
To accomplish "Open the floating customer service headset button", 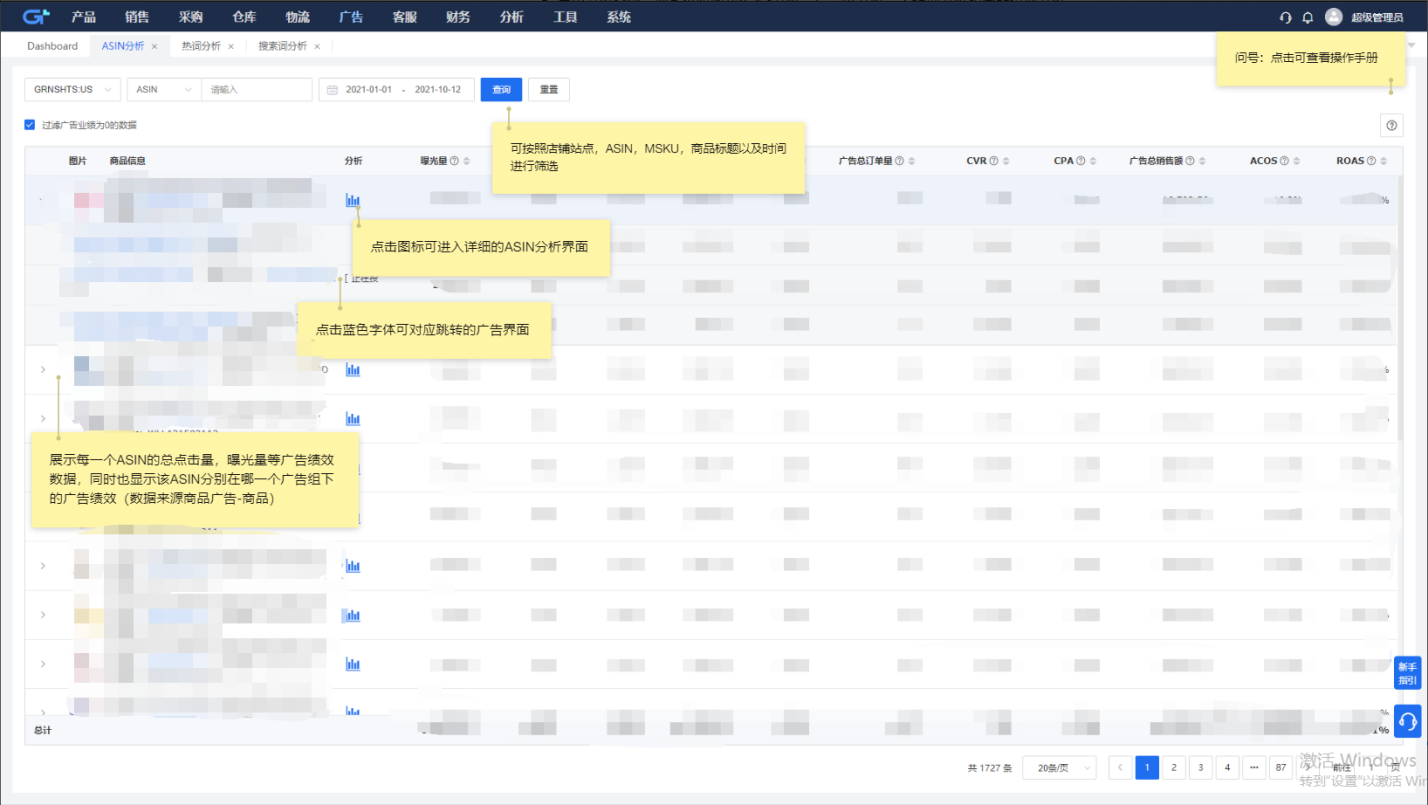I will [1407, 720].
